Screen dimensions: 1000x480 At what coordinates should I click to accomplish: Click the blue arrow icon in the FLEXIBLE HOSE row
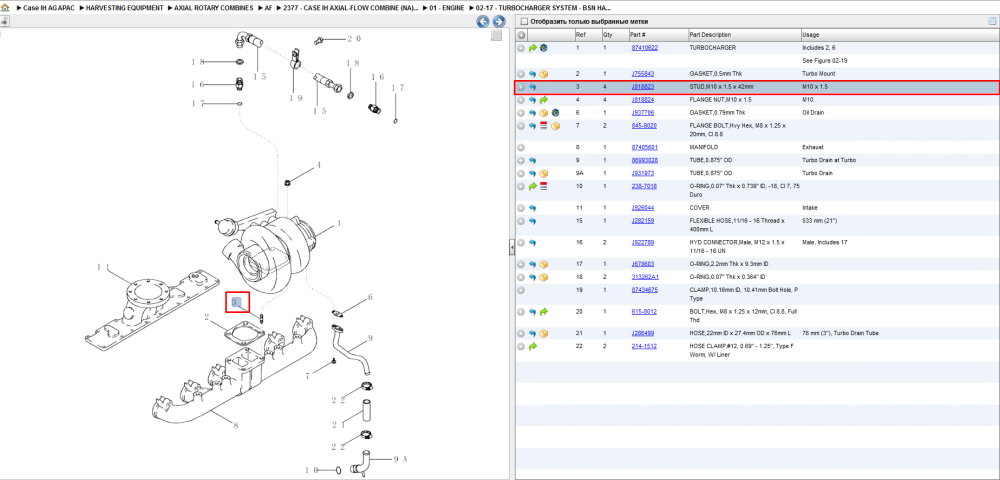tap(533, 221)
